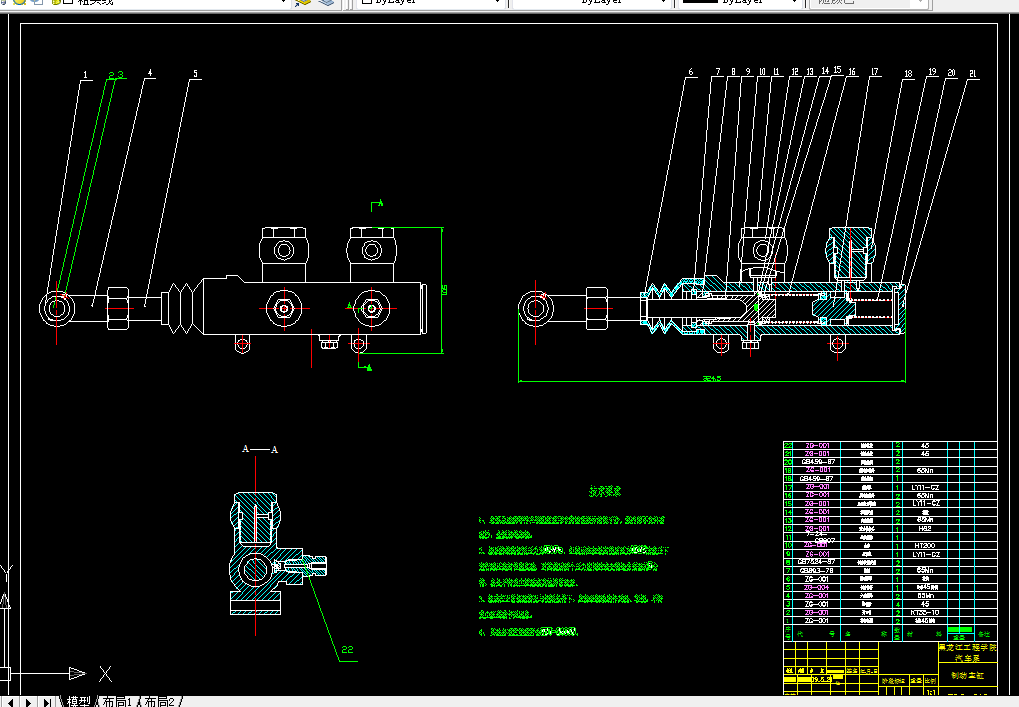This screenshot has height=707, width=1019.
Task: Click the 制动主缸 drawing name in title block
Action: [968, 676]
